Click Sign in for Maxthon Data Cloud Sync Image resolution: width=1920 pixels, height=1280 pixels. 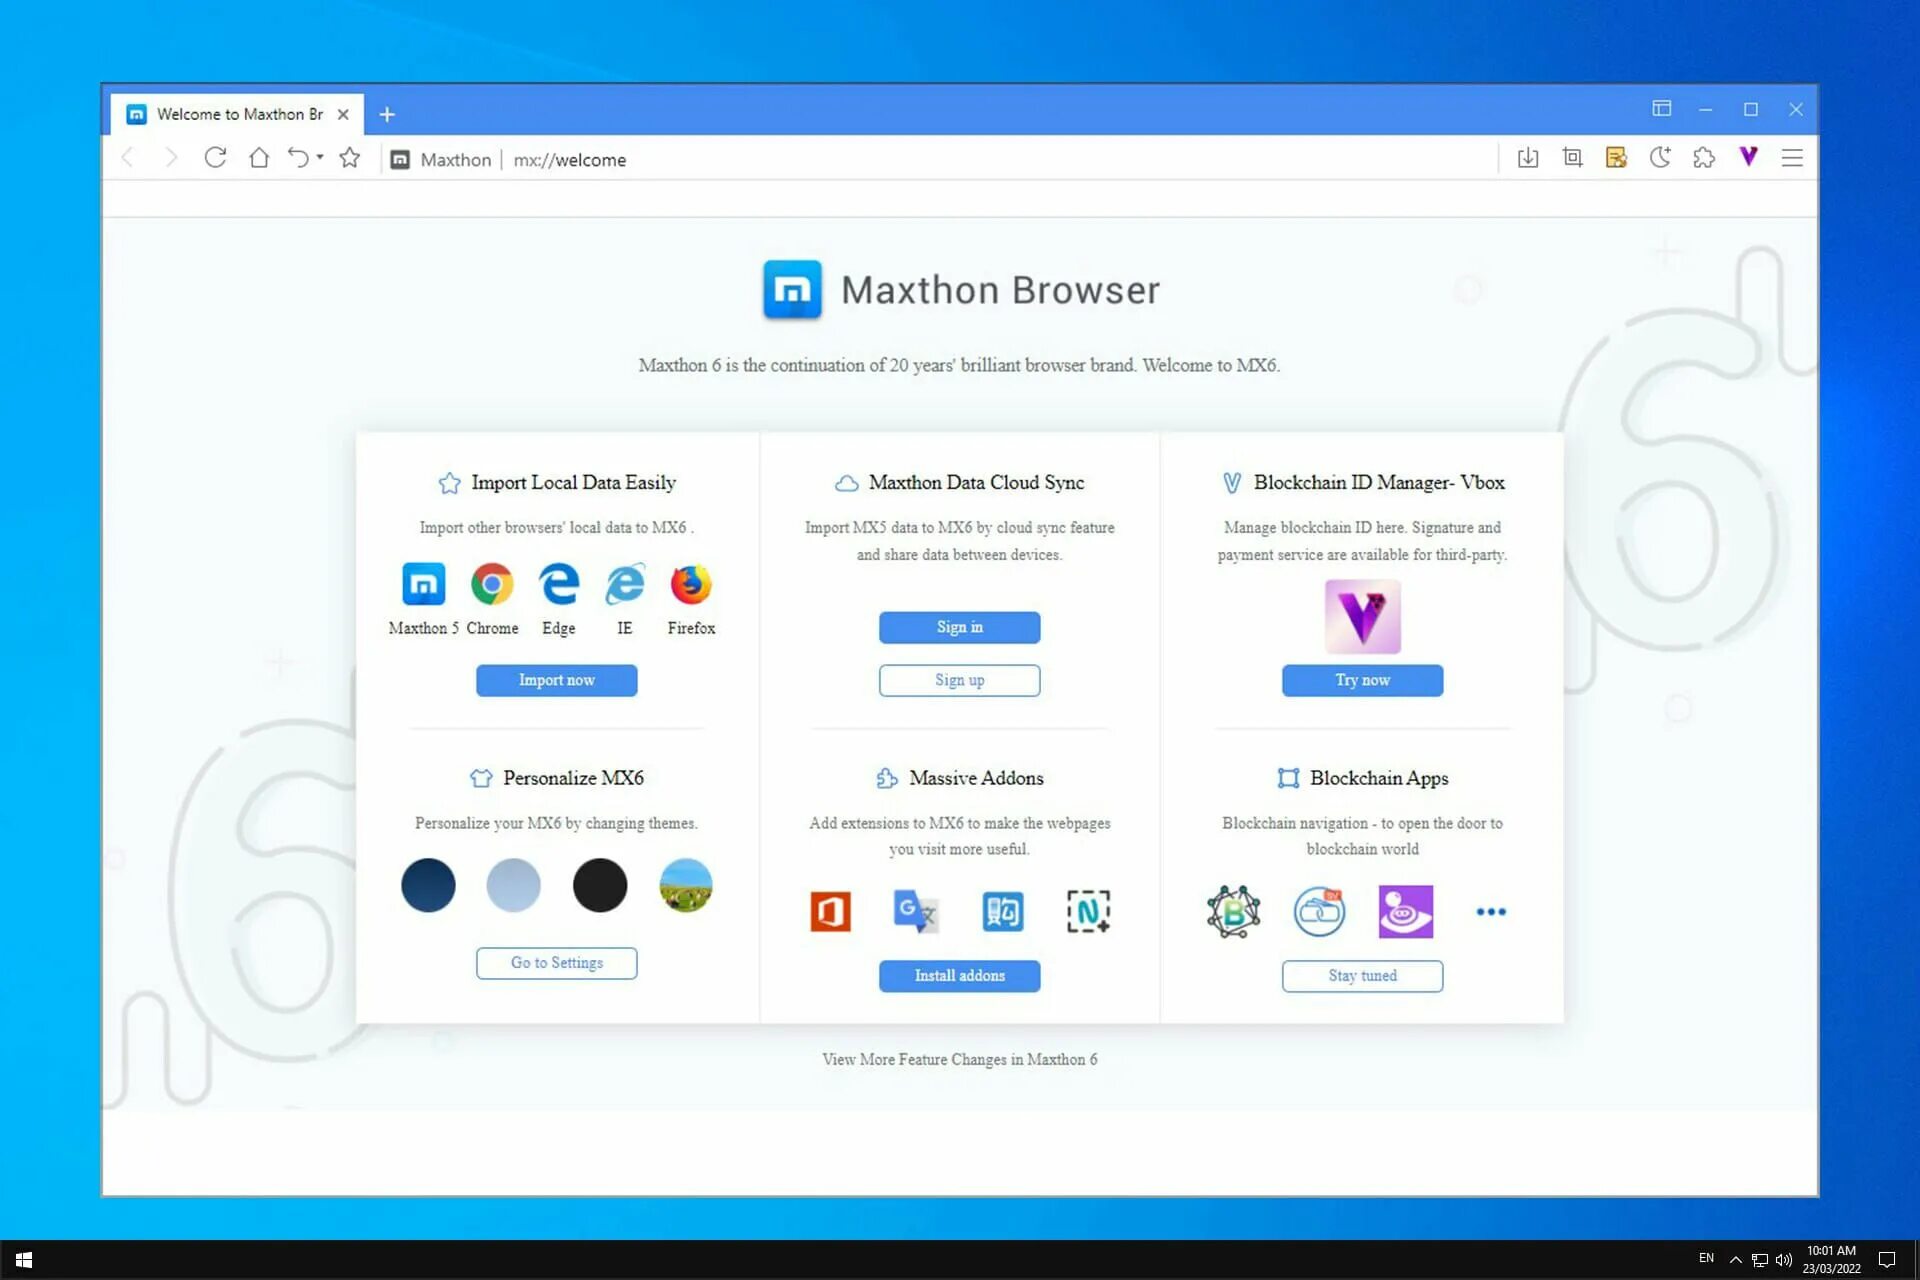point(959,627)
